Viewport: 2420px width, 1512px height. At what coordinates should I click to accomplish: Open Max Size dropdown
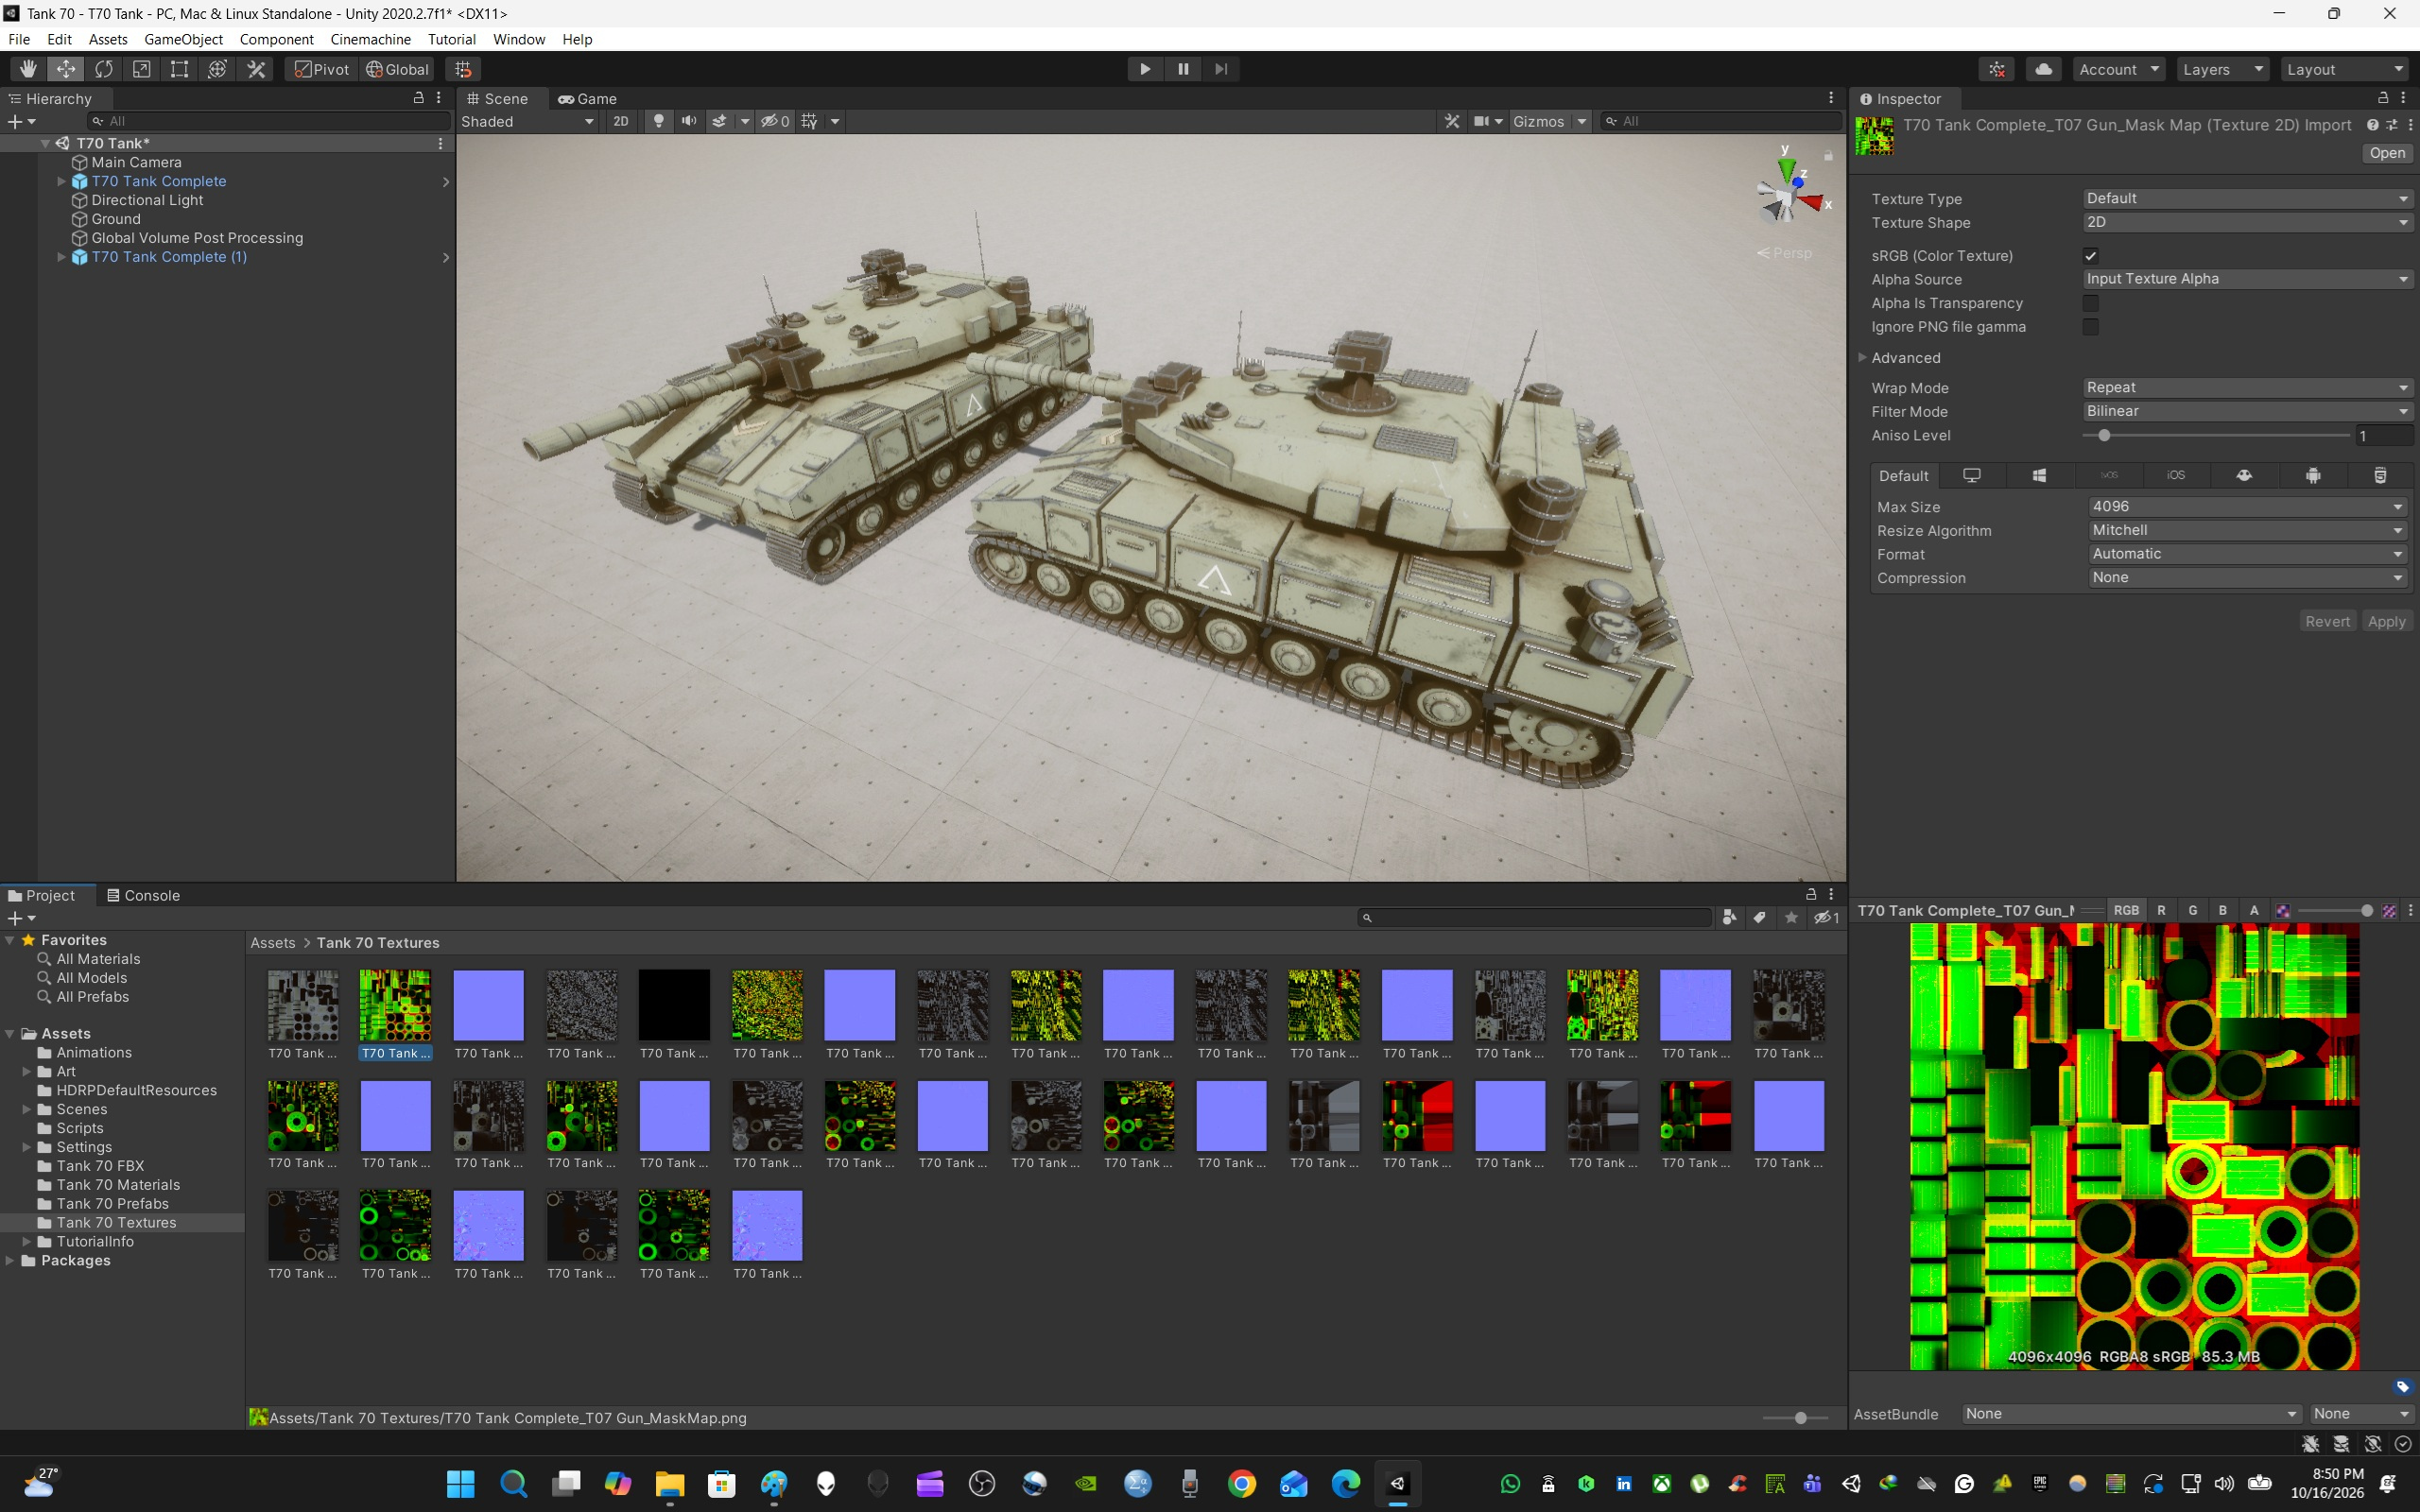2248,507
